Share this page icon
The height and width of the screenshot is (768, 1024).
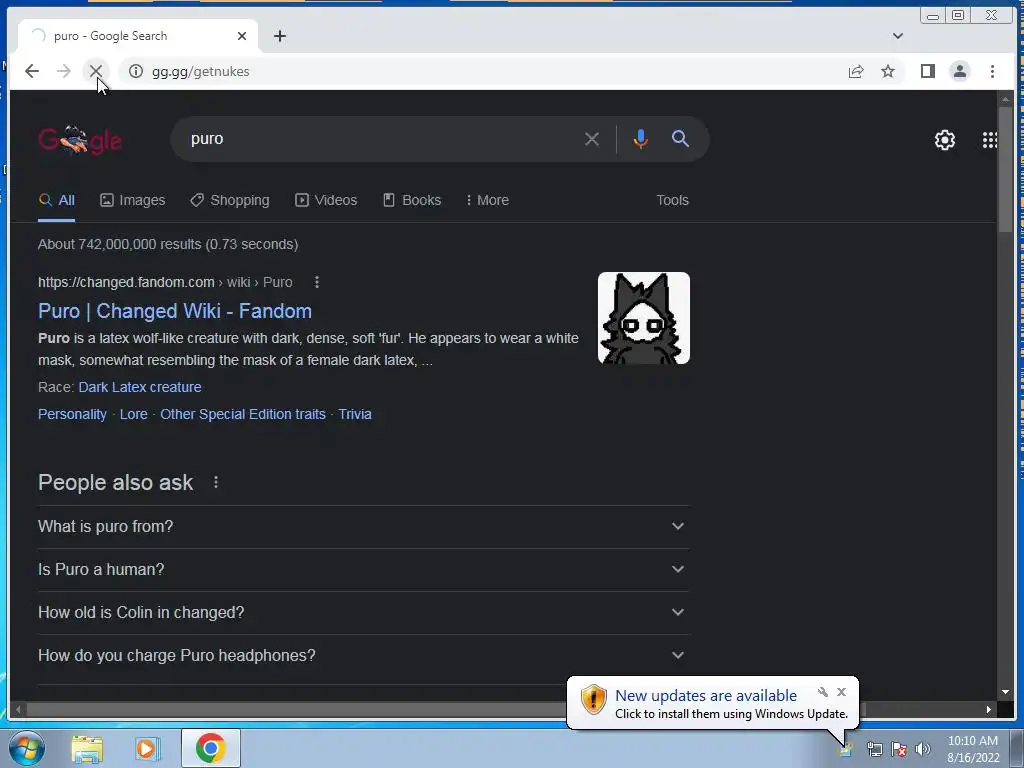click(856, 71)
